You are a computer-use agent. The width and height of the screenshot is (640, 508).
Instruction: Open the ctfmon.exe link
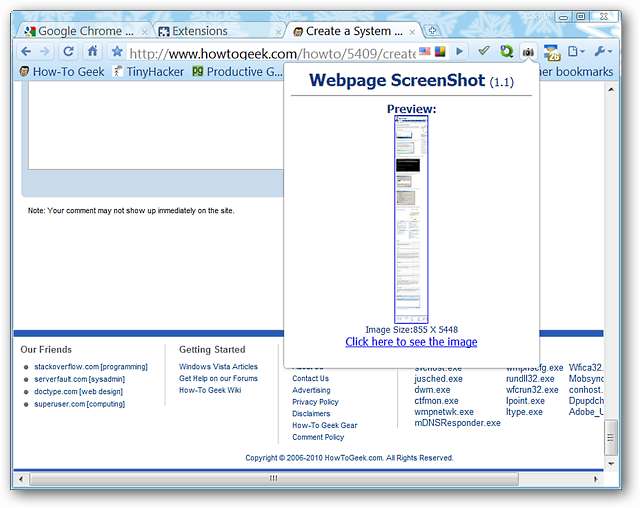[436, 401]
